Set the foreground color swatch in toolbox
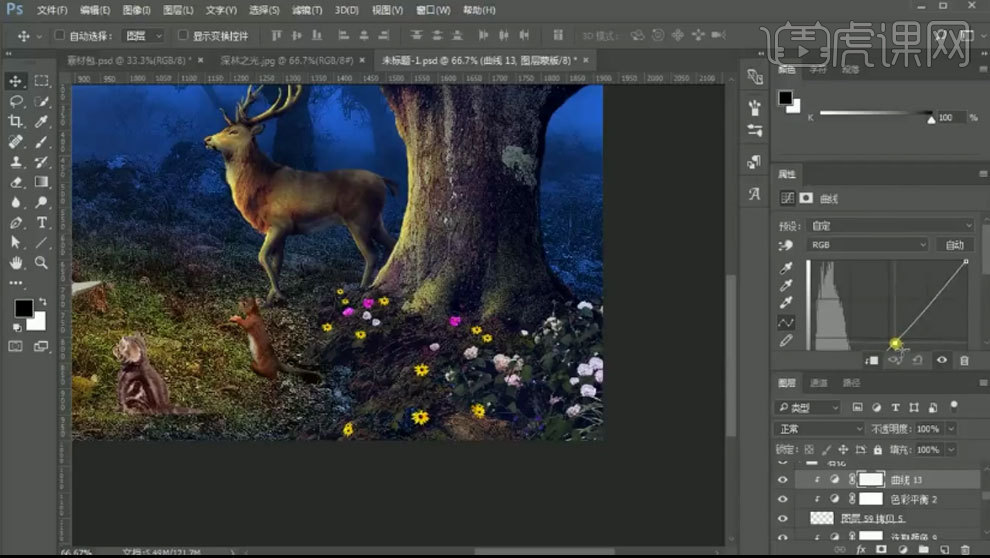 tap(23, 308)
